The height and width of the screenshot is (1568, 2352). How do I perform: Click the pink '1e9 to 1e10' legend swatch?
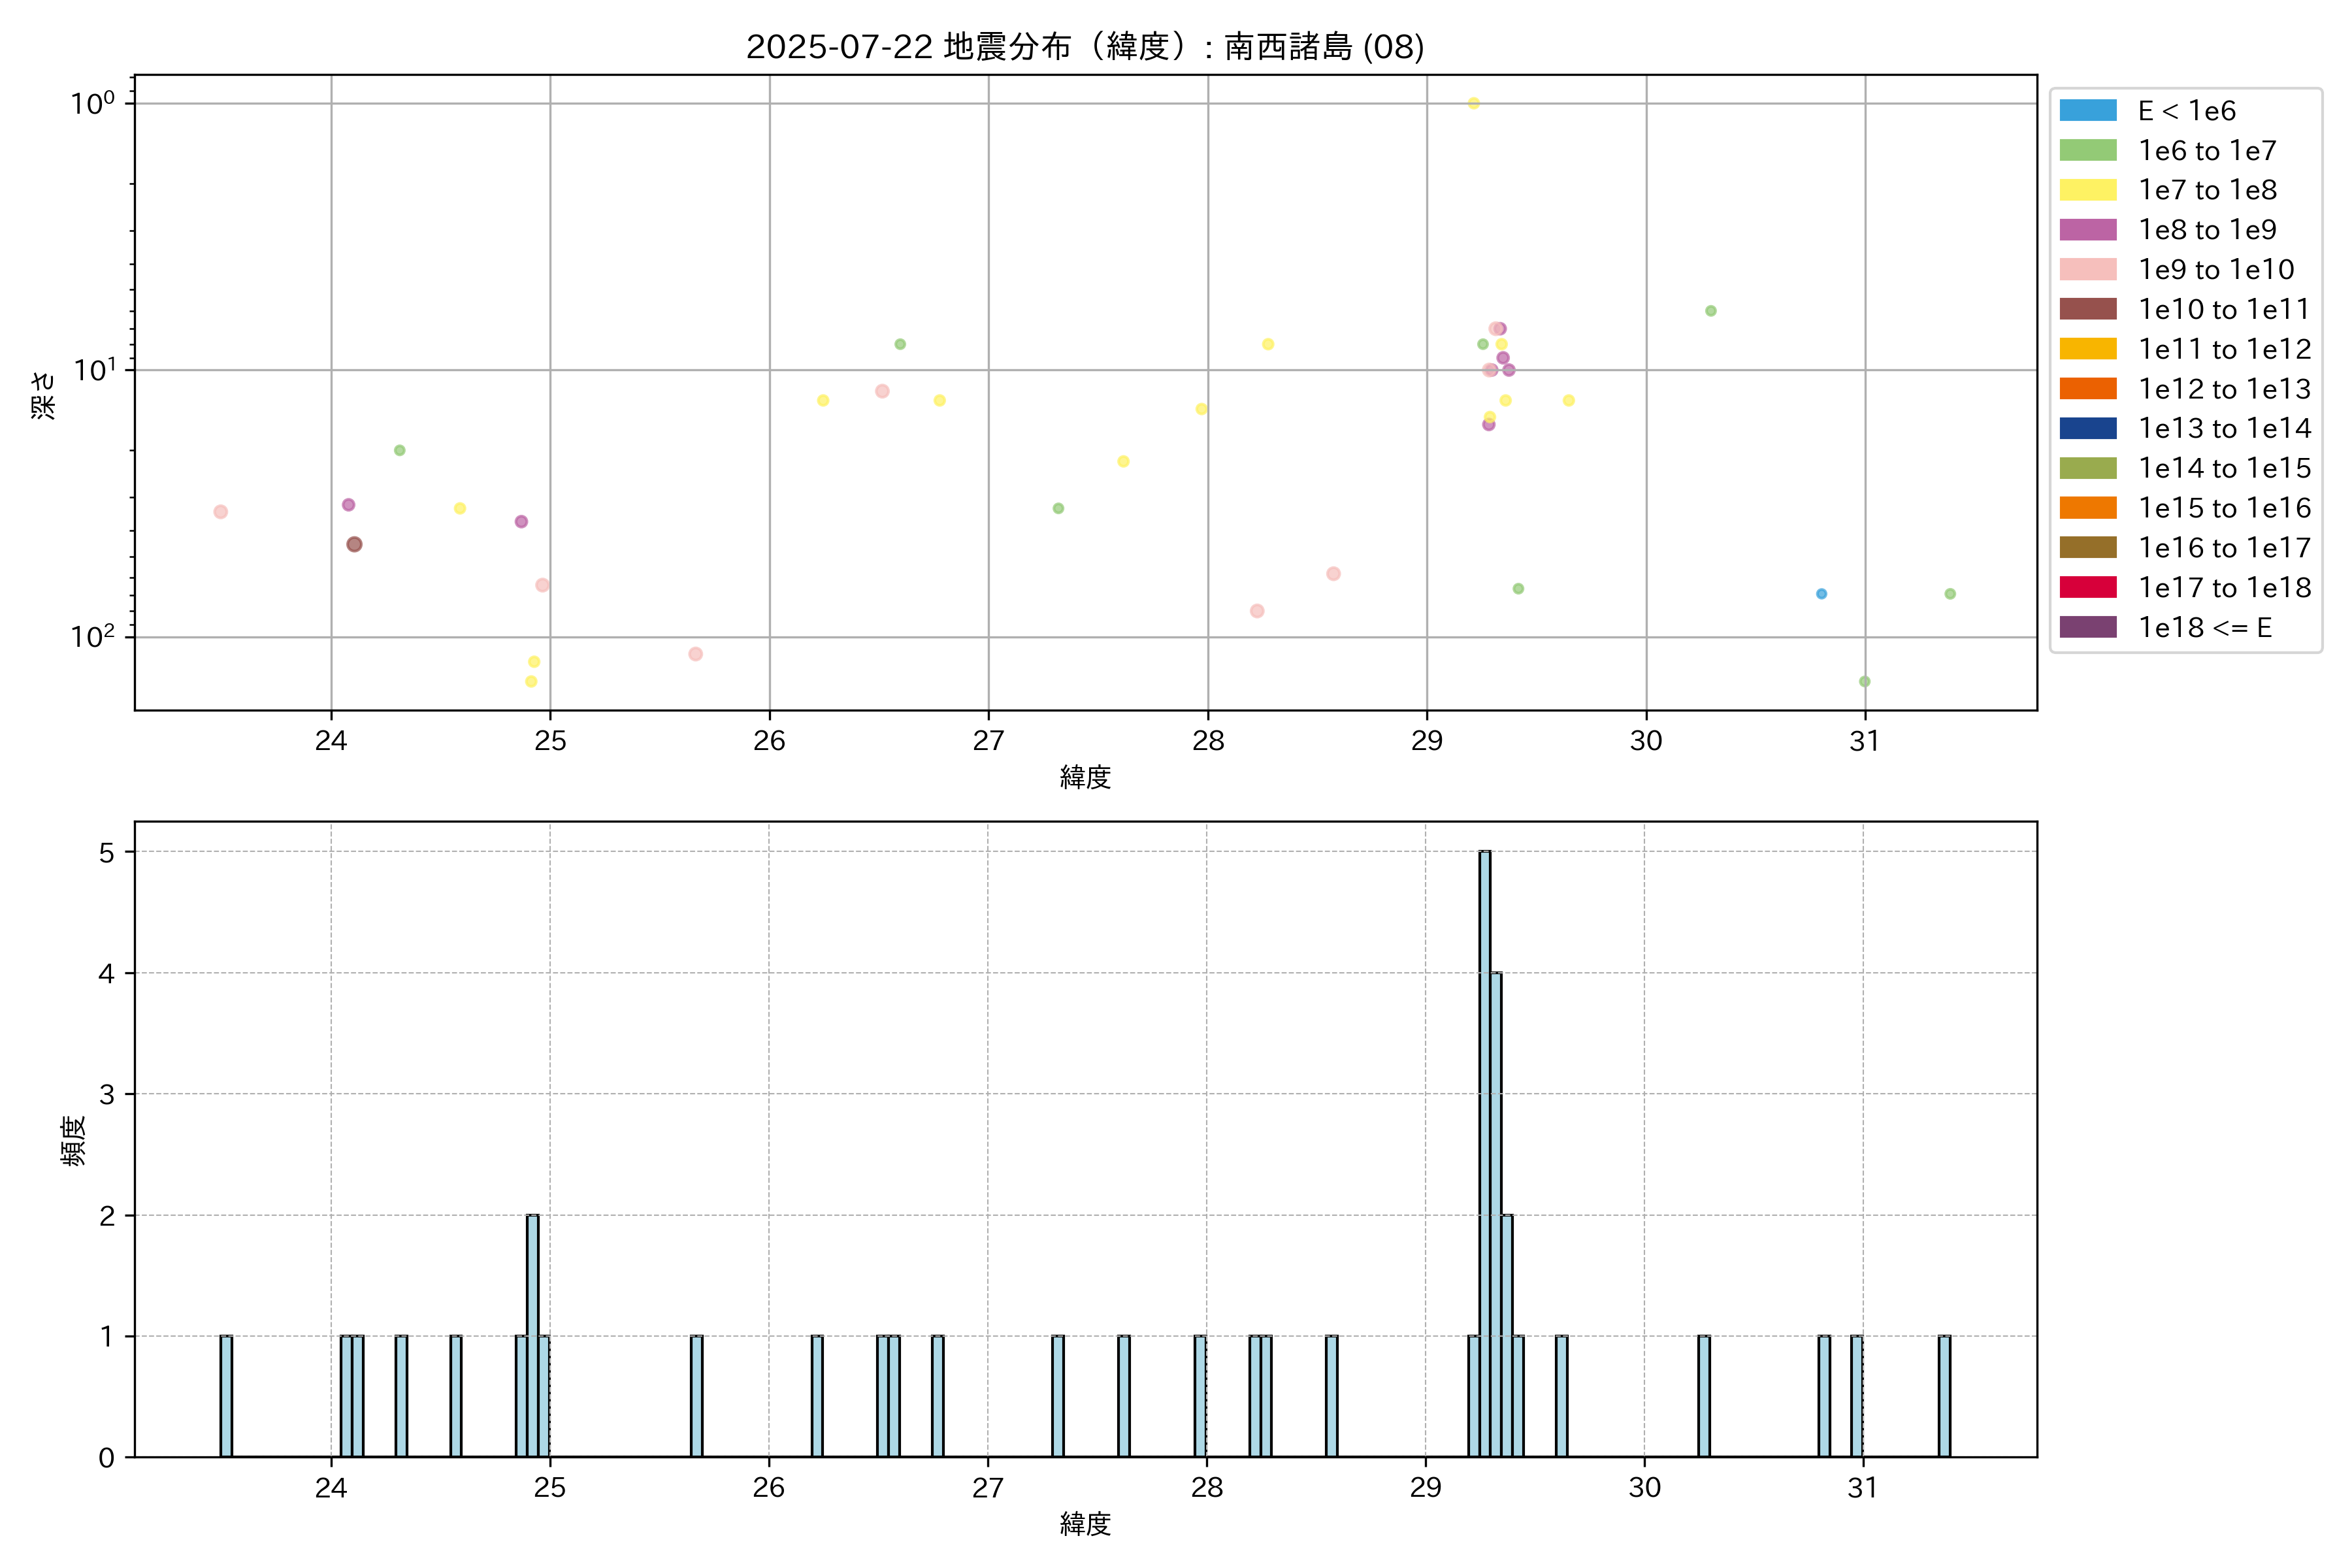pos(2087,270)
